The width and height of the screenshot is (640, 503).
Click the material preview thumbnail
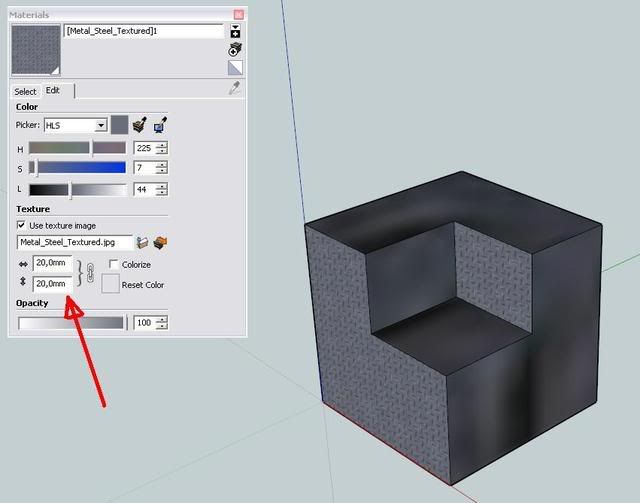(36, 51)
